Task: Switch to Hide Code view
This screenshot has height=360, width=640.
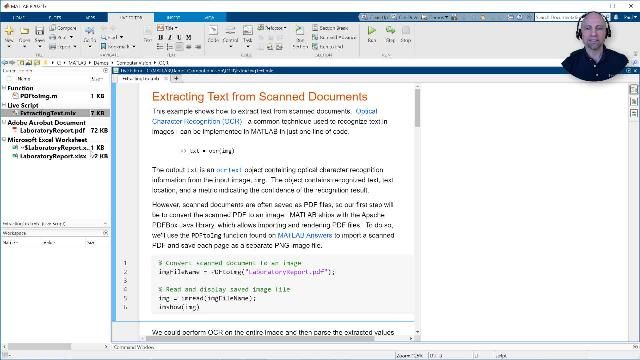Action: (633, 113)
